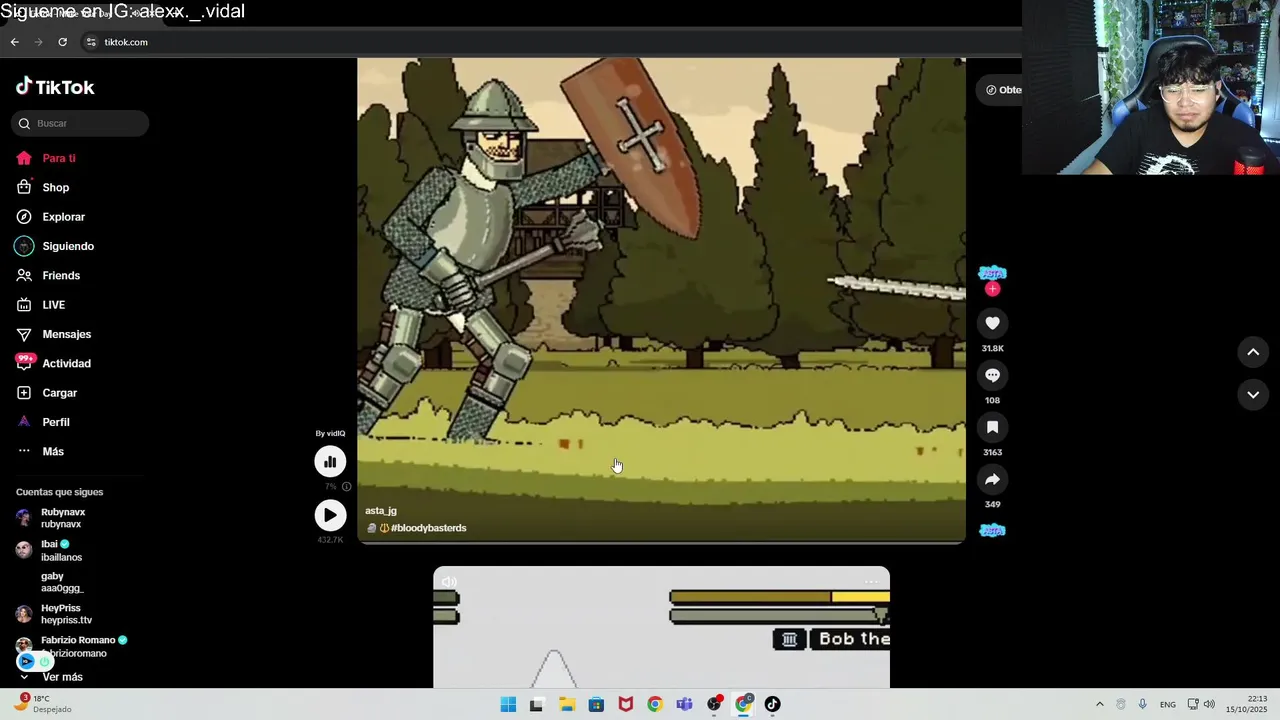Follow asta_jg with plus button
This screenshot has height=720, width=1280.
[x=992, y=289]
